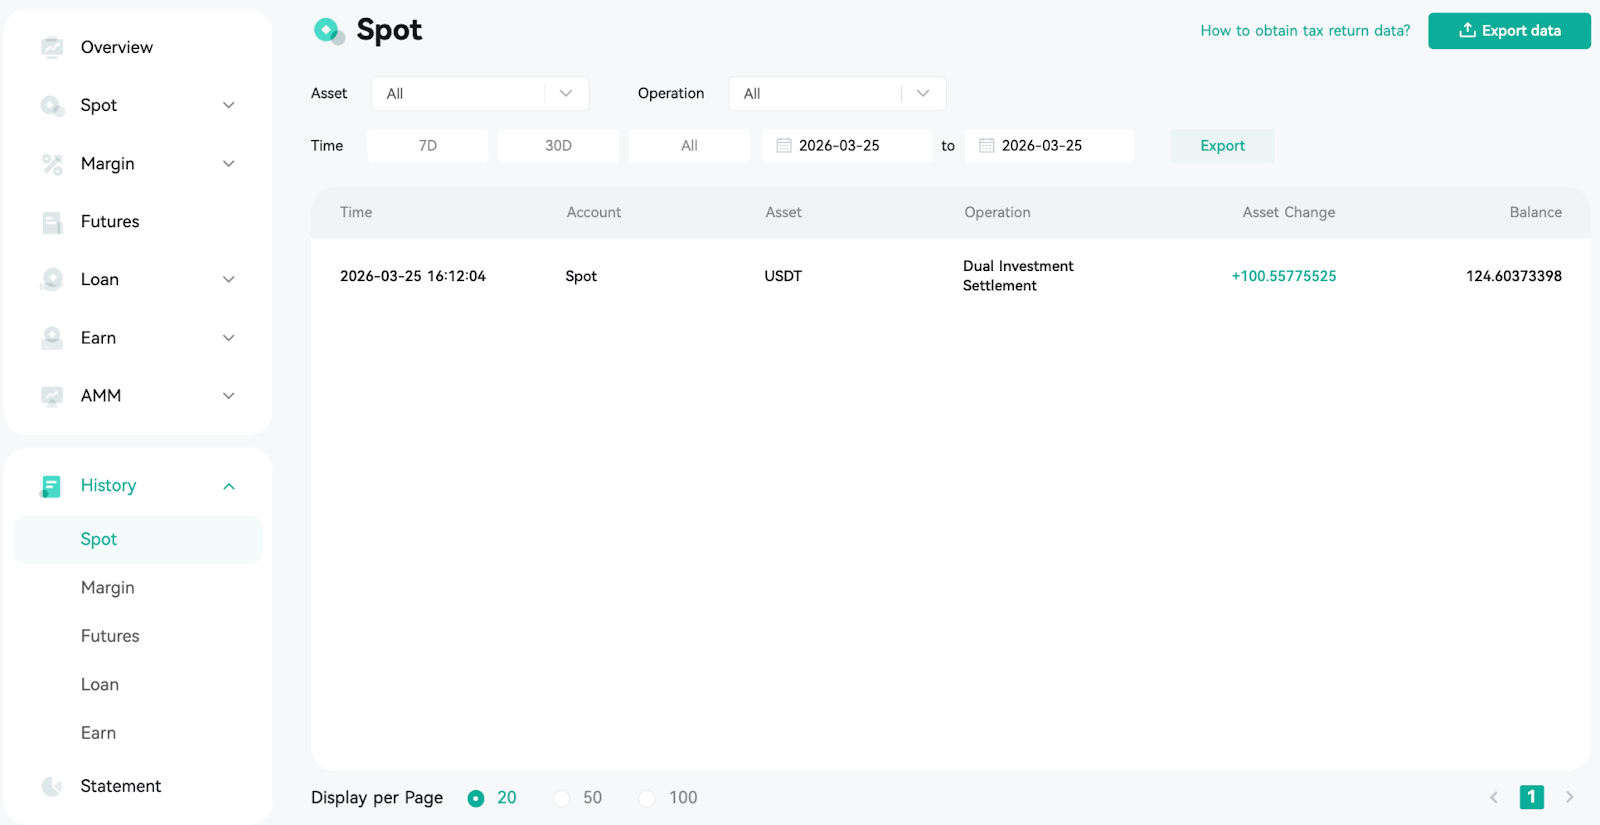Open the Operation filter dropdown

click(837, 94)
